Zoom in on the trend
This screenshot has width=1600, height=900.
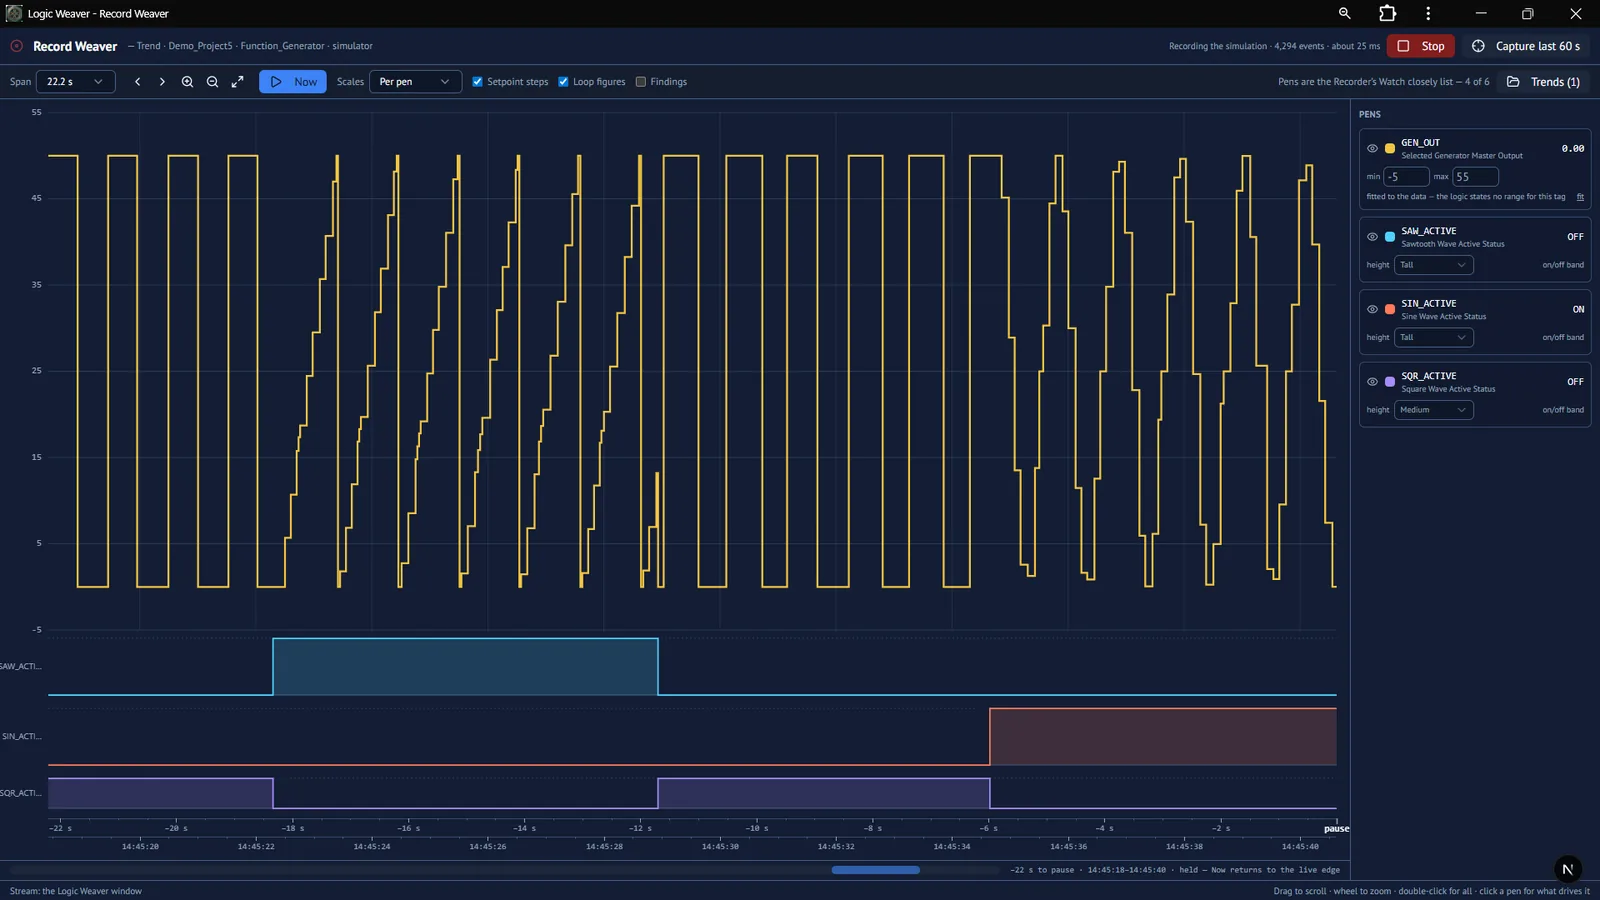[187, 82]
